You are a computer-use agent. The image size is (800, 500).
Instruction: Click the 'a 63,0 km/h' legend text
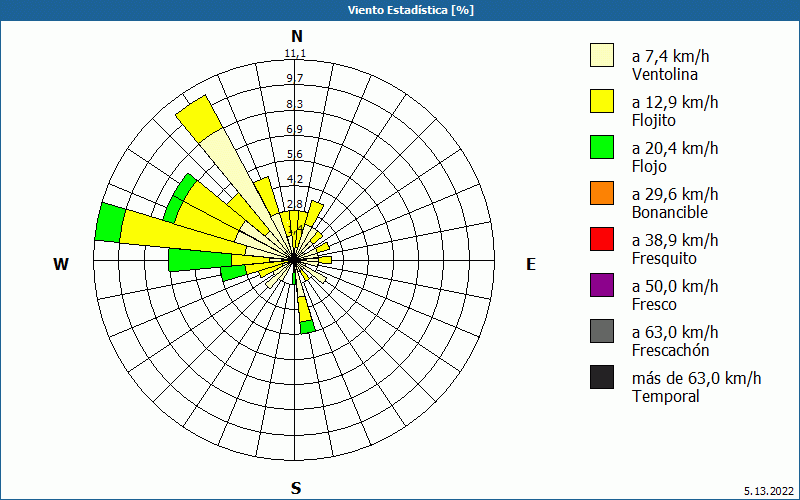tap(675, 332)
